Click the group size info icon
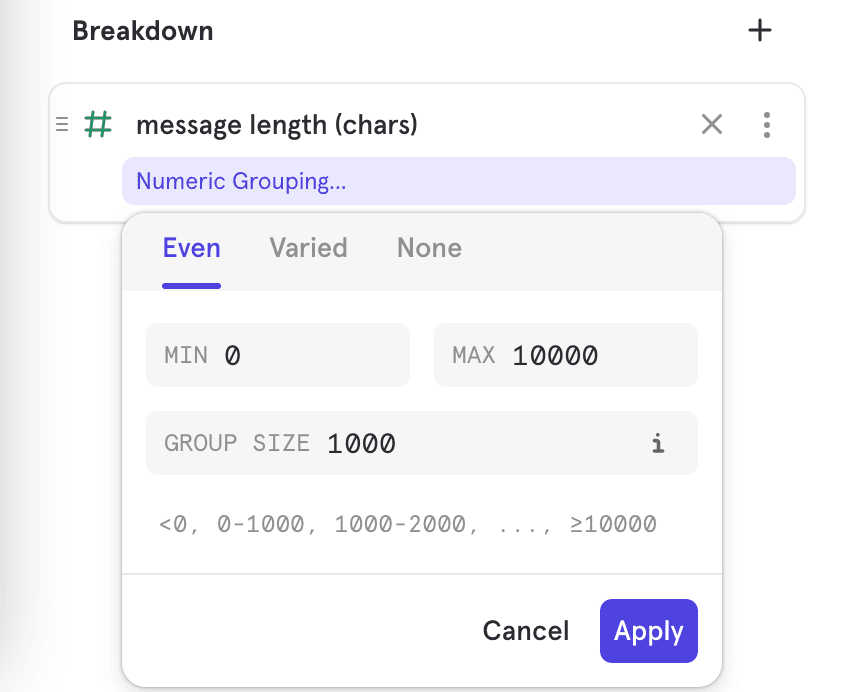Screen dimensions: 856x692 tap(658, 443)
